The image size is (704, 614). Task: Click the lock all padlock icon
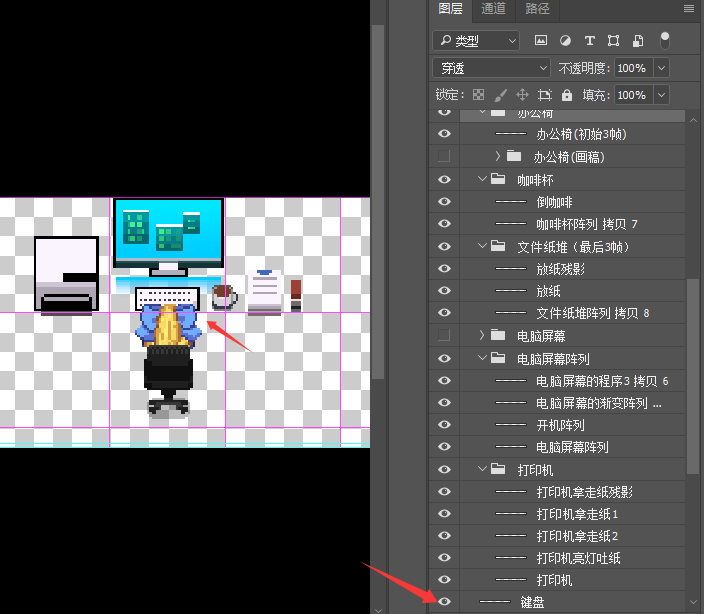pos(567,95)
